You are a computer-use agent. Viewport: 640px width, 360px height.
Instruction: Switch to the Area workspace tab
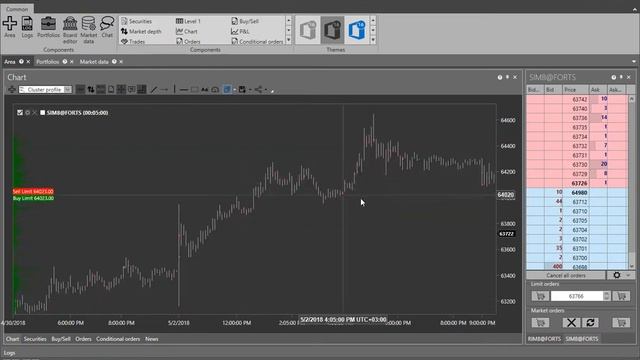click(x=10, y=62)
